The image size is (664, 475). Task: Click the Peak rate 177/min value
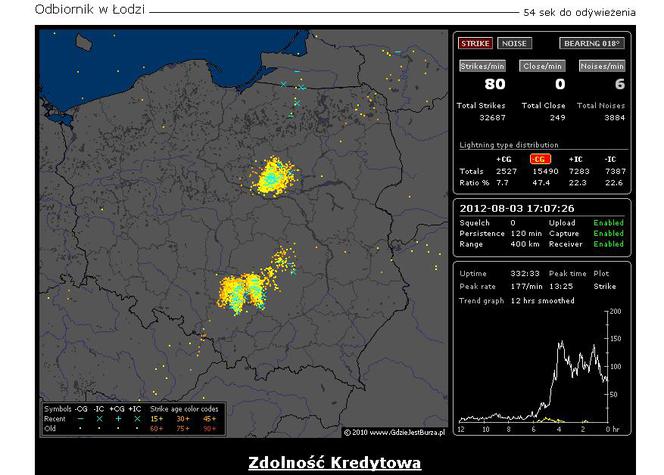526,286
